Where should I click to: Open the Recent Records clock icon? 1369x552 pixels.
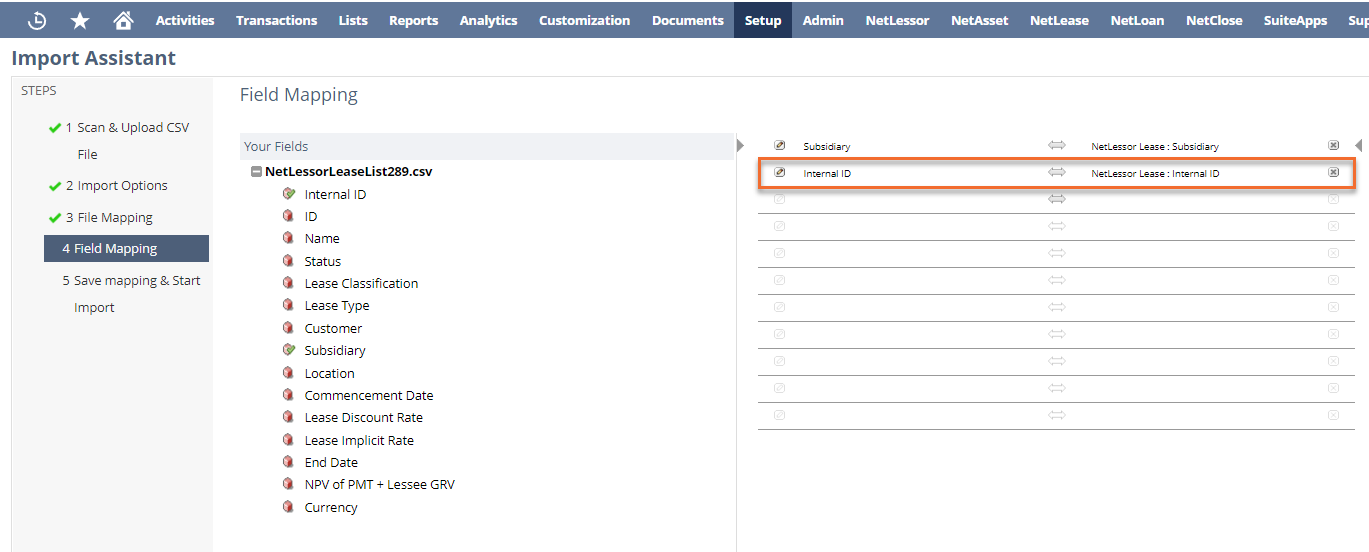[x=37, y=20]
